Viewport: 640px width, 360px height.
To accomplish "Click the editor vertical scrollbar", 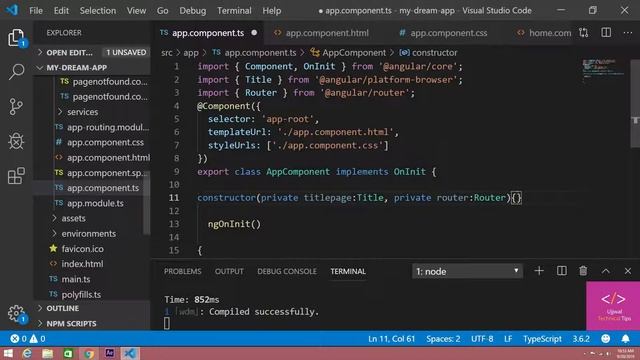I will [x=635, y=104].
